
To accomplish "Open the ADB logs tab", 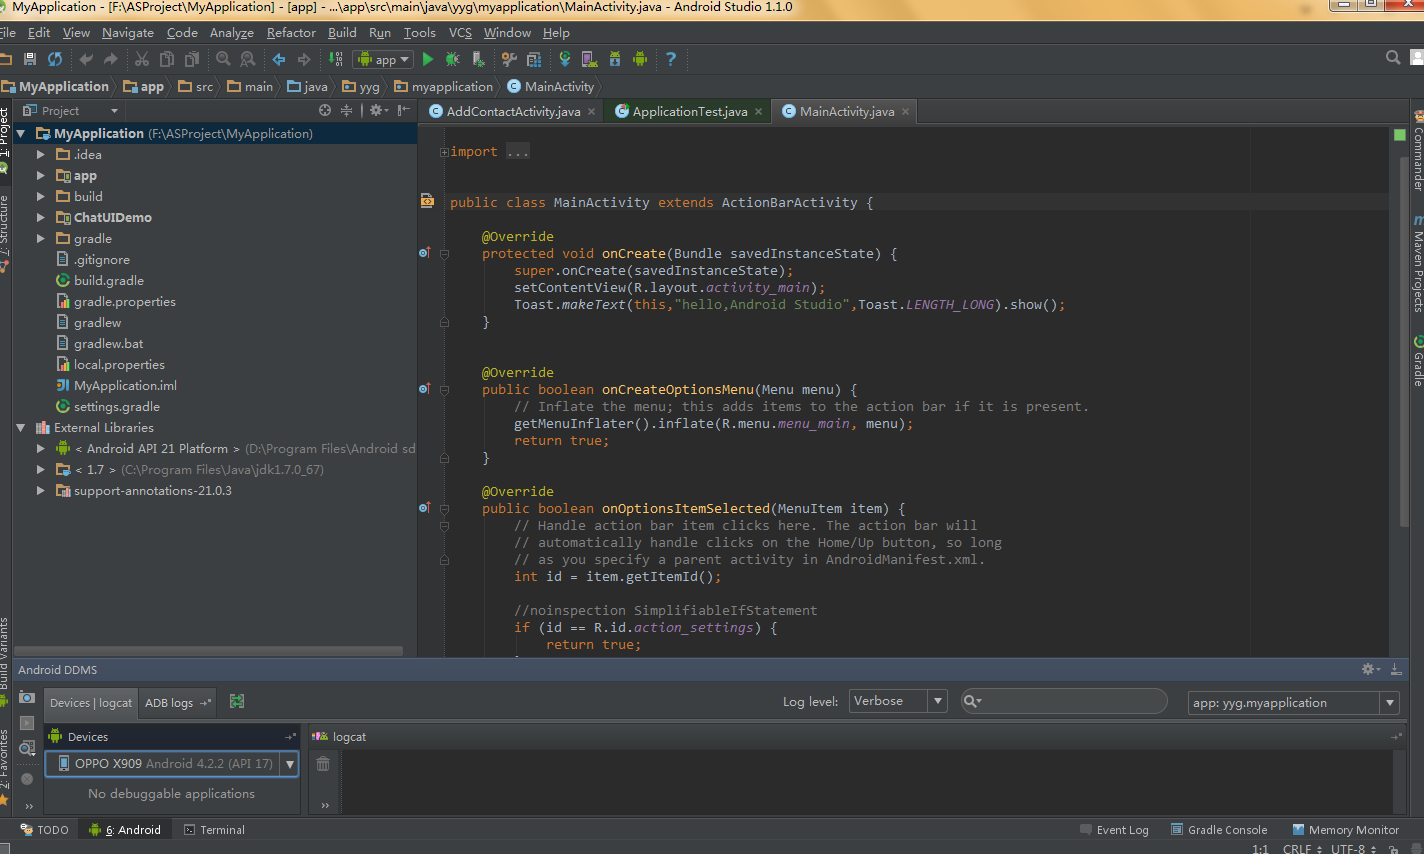I will point(178,703).
